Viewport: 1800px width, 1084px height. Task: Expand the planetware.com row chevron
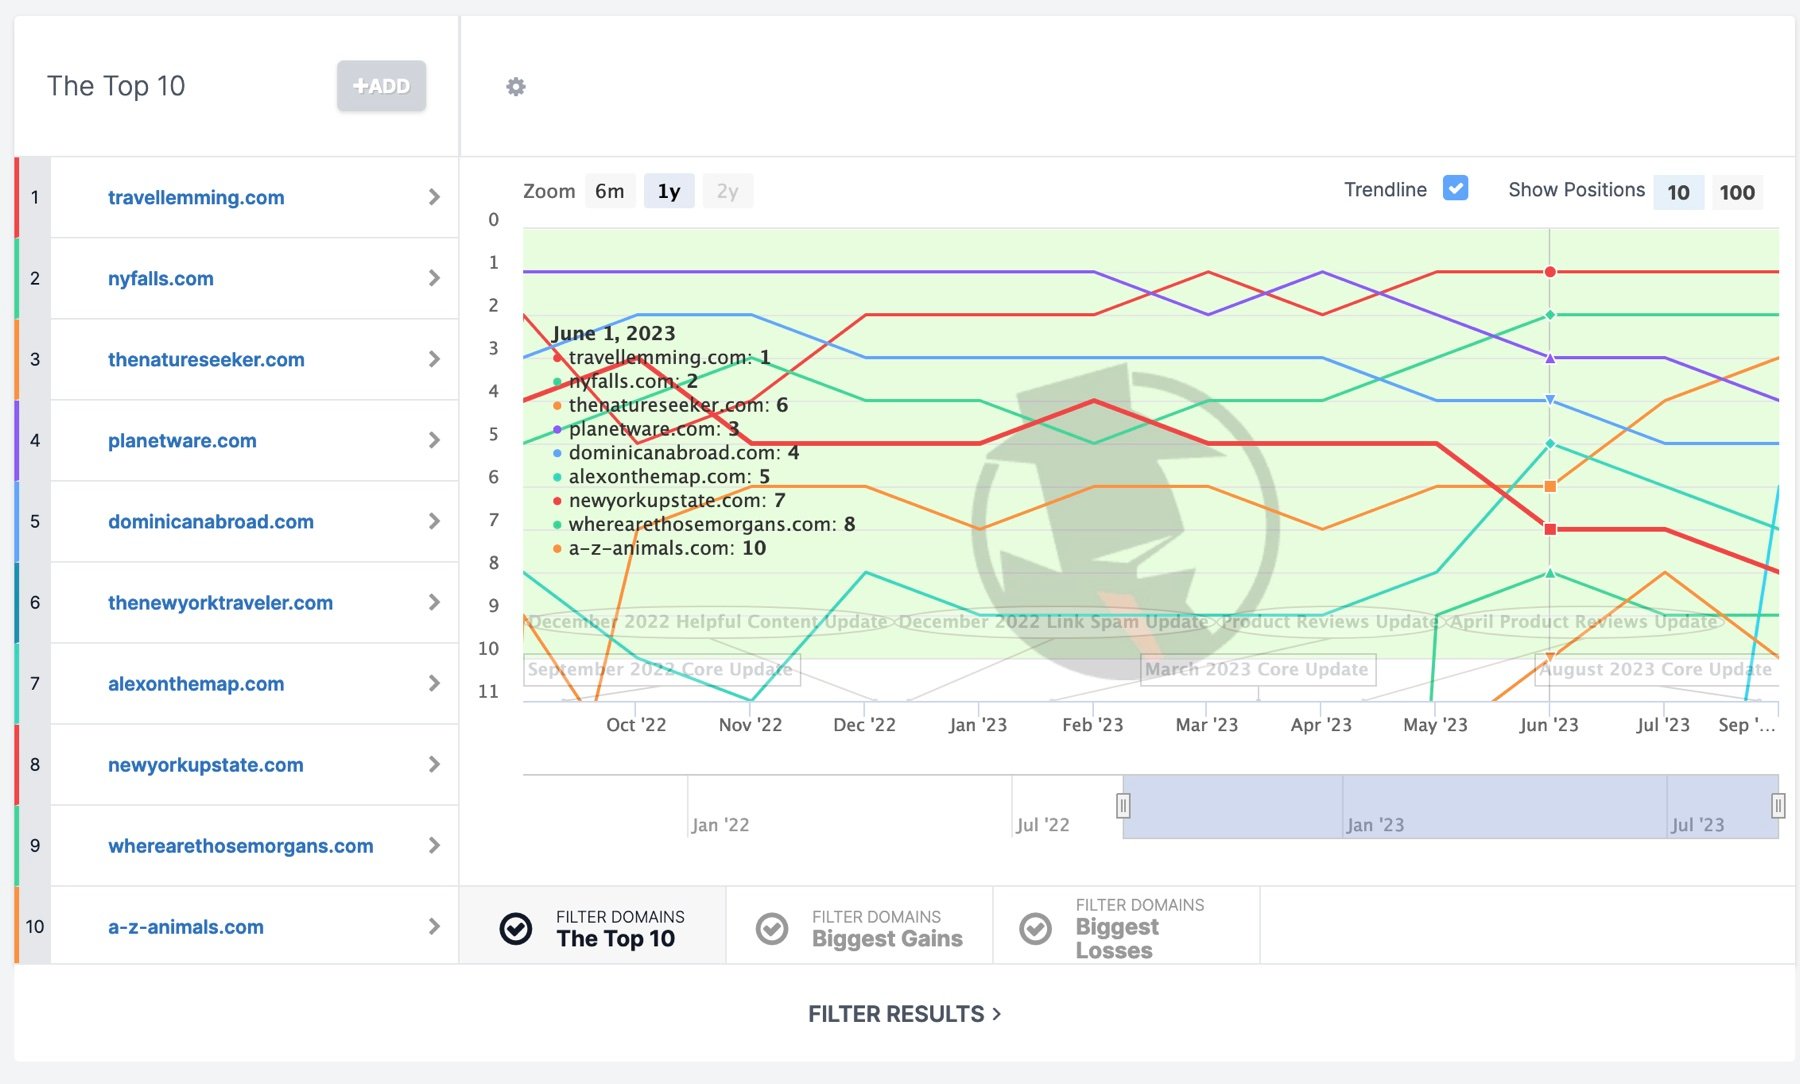point(434,440)
